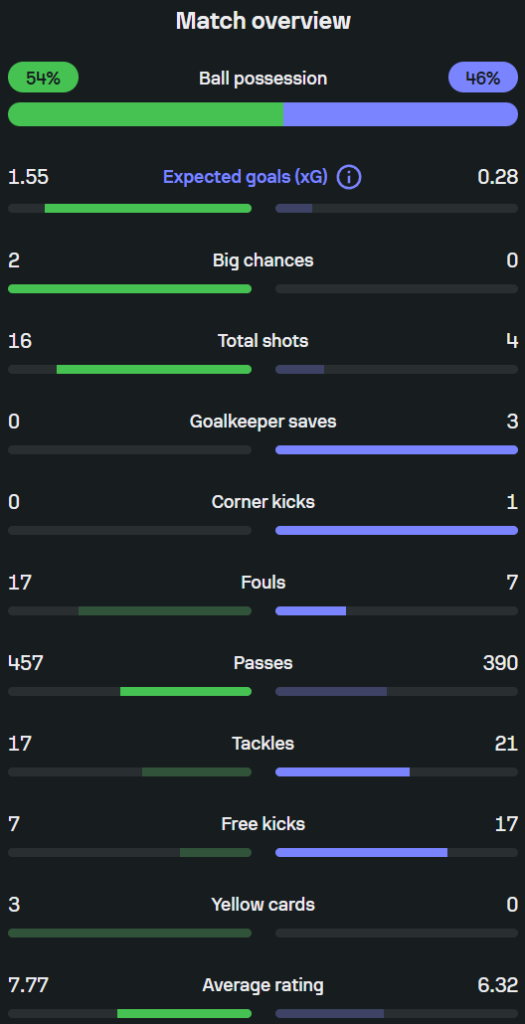Viewport: 525px width, 1024px height.
Task: Click the purple segment of possession bar
Action: (400, 114)
